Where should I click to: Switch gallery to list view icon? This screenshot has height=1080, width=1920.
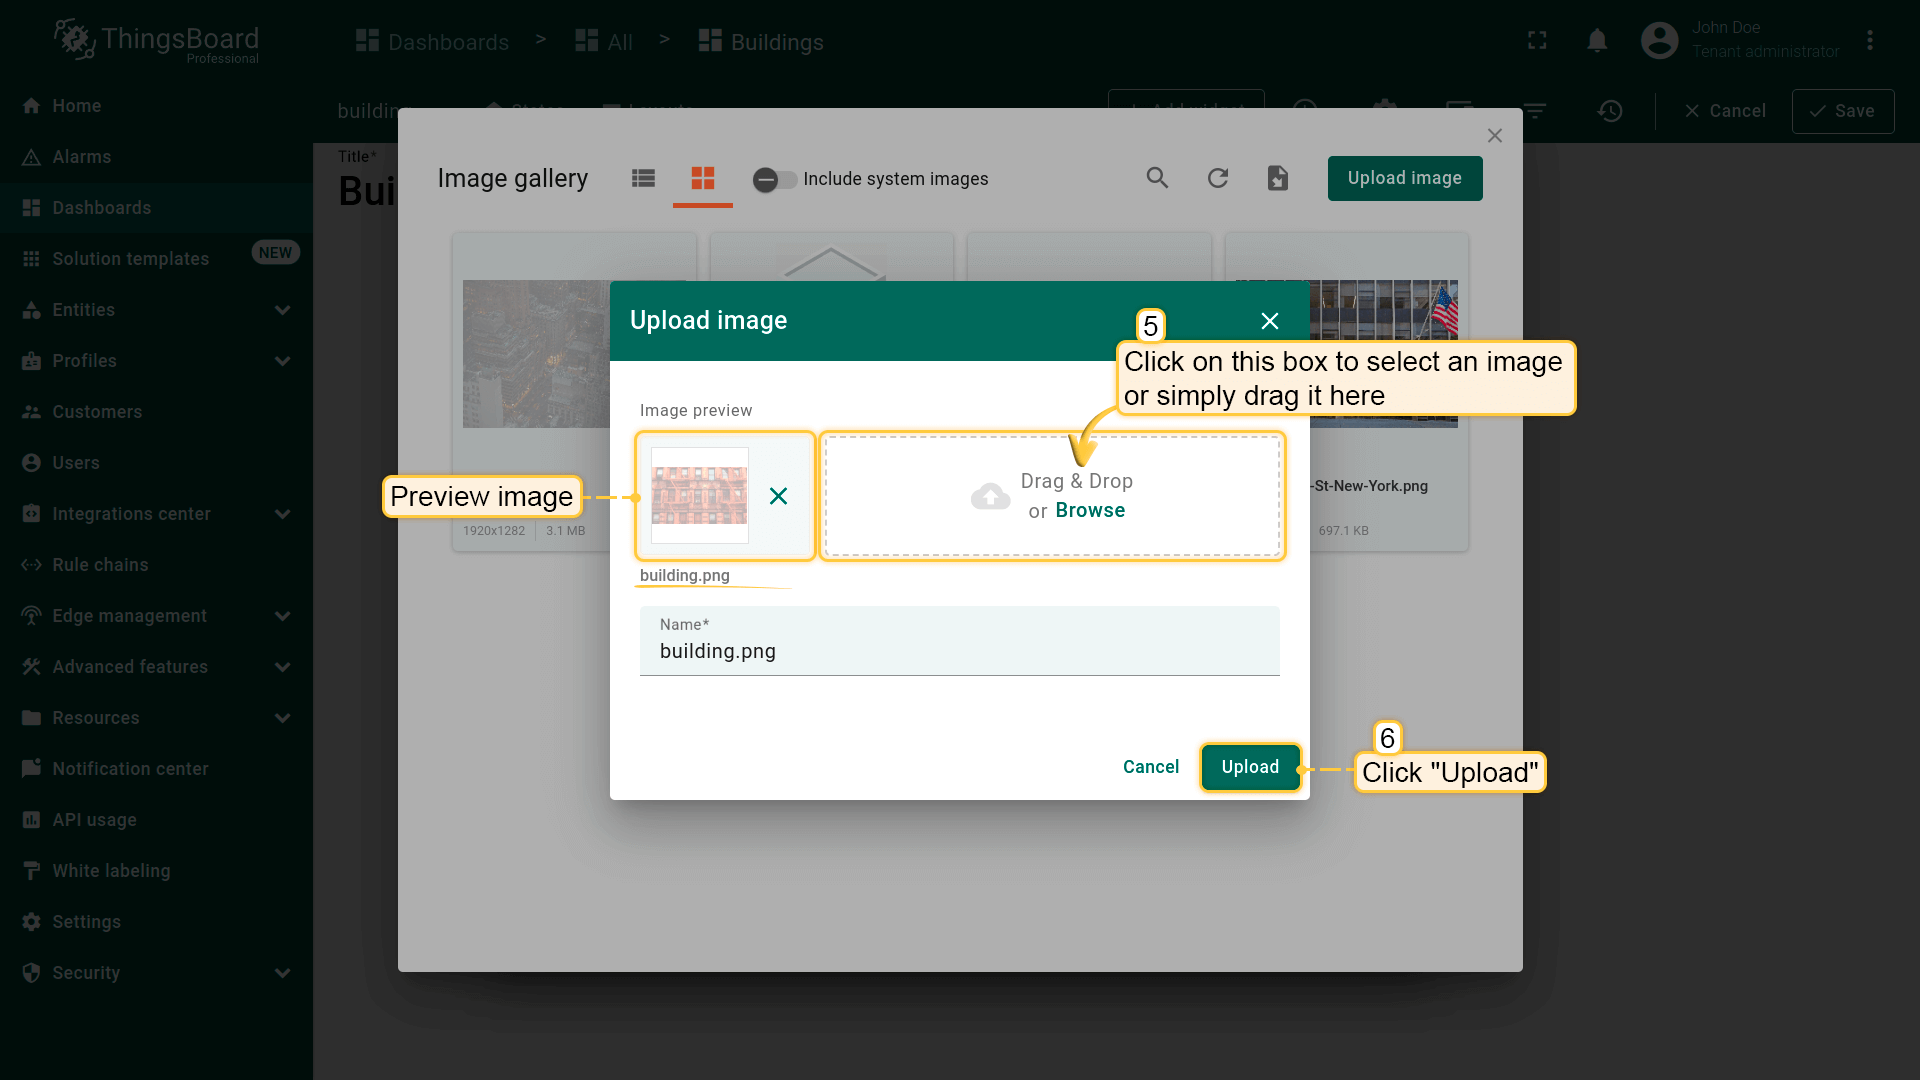click(643, 178)
